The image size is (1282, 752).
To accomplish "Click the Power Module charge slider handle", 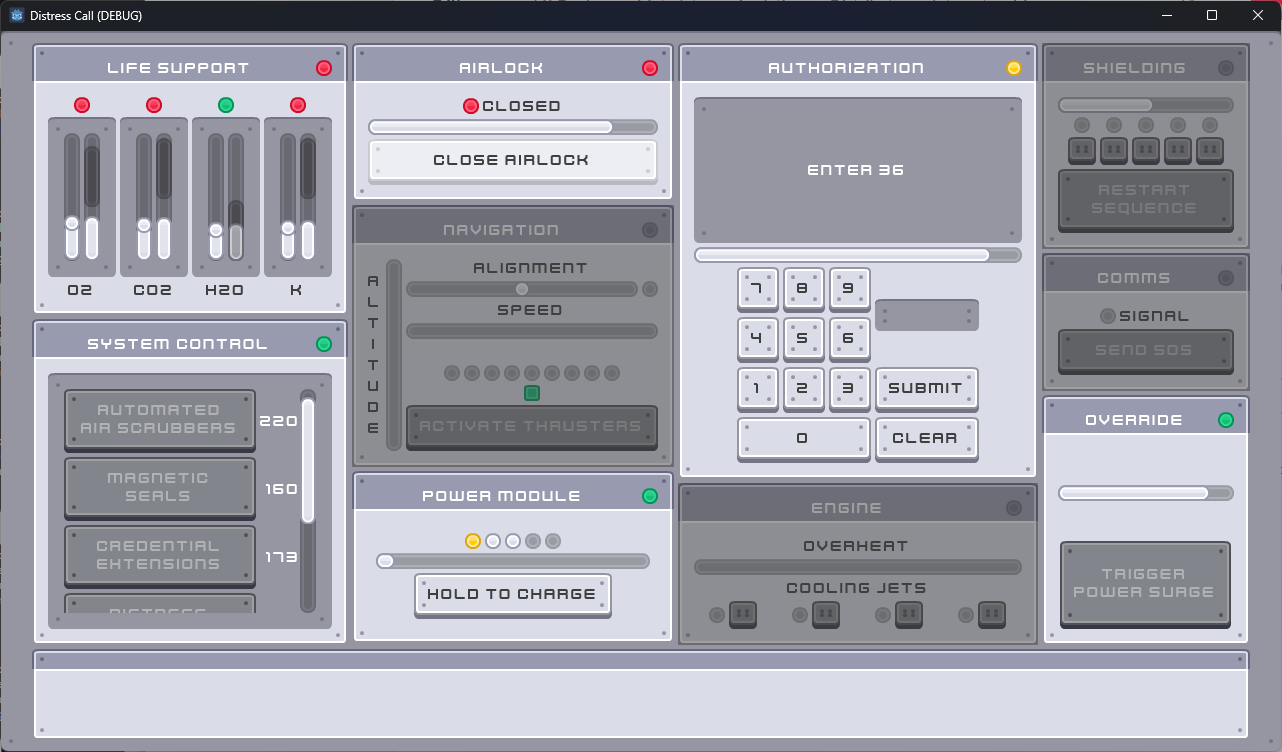I will click(x=385, y=561).
